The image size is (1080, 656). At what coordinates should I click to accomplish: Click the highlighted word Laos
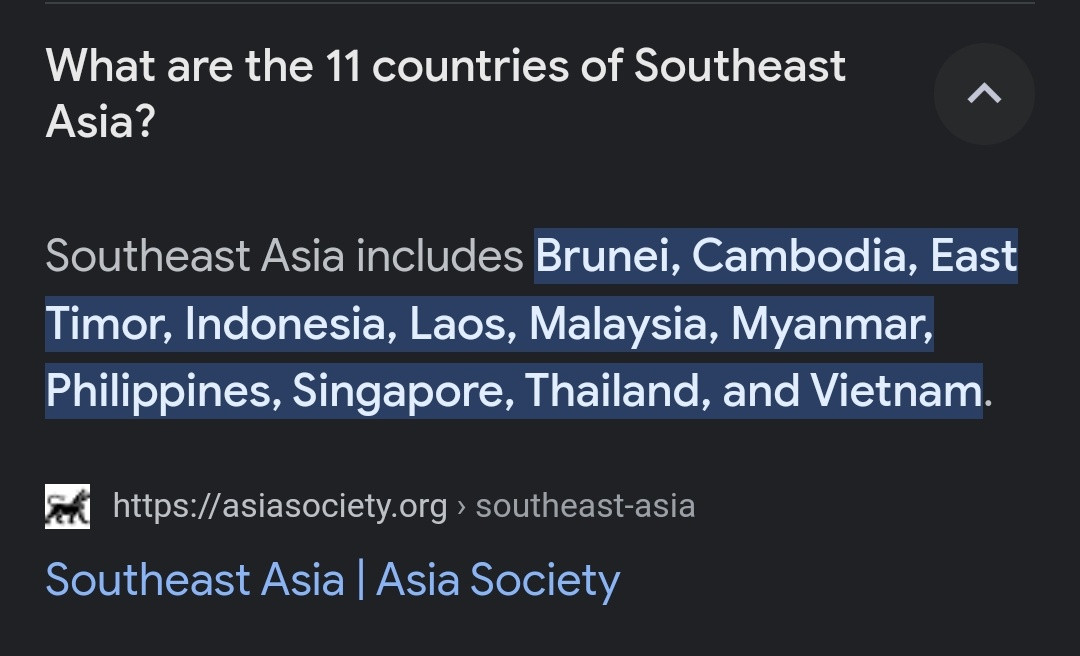point(463,324)
